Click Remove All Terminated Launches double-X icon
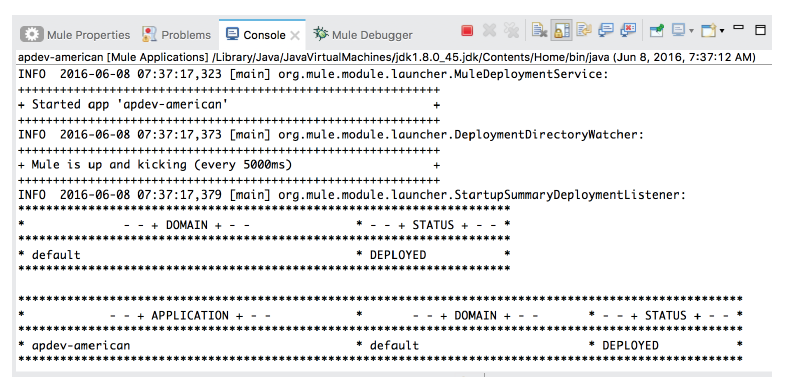 pyautogui.click(x=511, y=31)
